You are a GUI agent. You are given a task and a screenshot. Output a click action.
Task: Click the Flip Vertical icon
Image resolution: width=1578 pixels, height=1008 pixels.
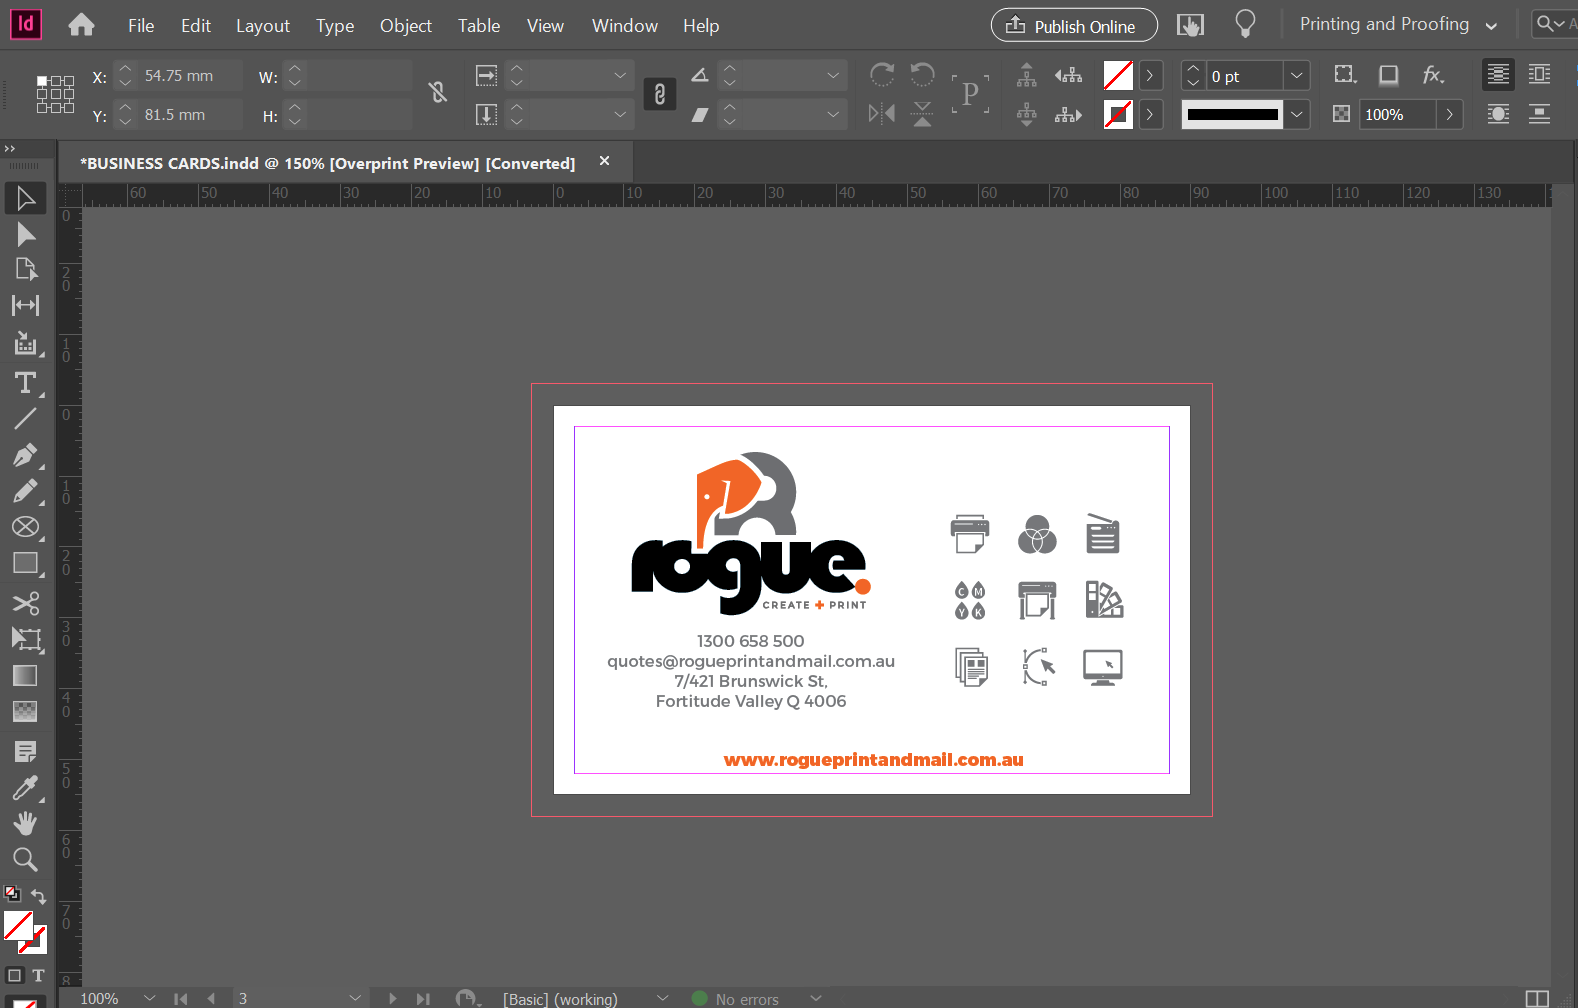[x=922, y=114]
